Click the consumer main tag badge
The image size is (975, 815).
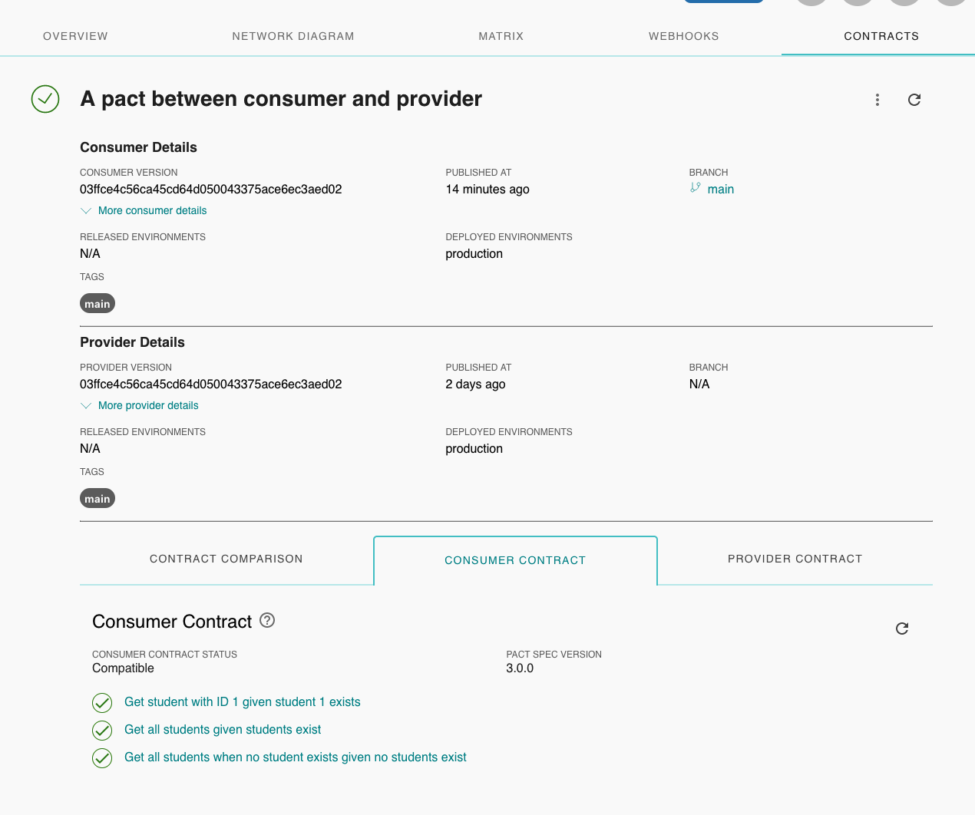[97, 304]
